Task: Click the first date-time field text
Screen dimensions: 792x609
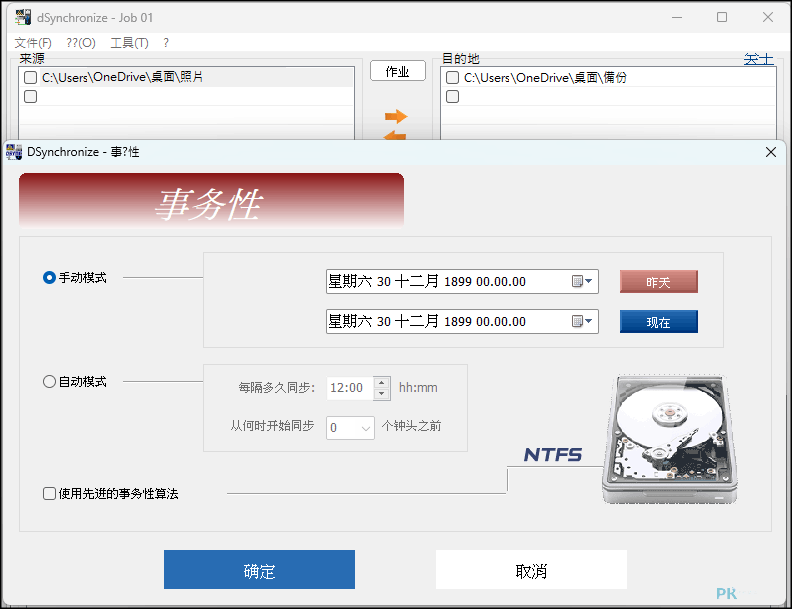Action: (x=427, y=281)
